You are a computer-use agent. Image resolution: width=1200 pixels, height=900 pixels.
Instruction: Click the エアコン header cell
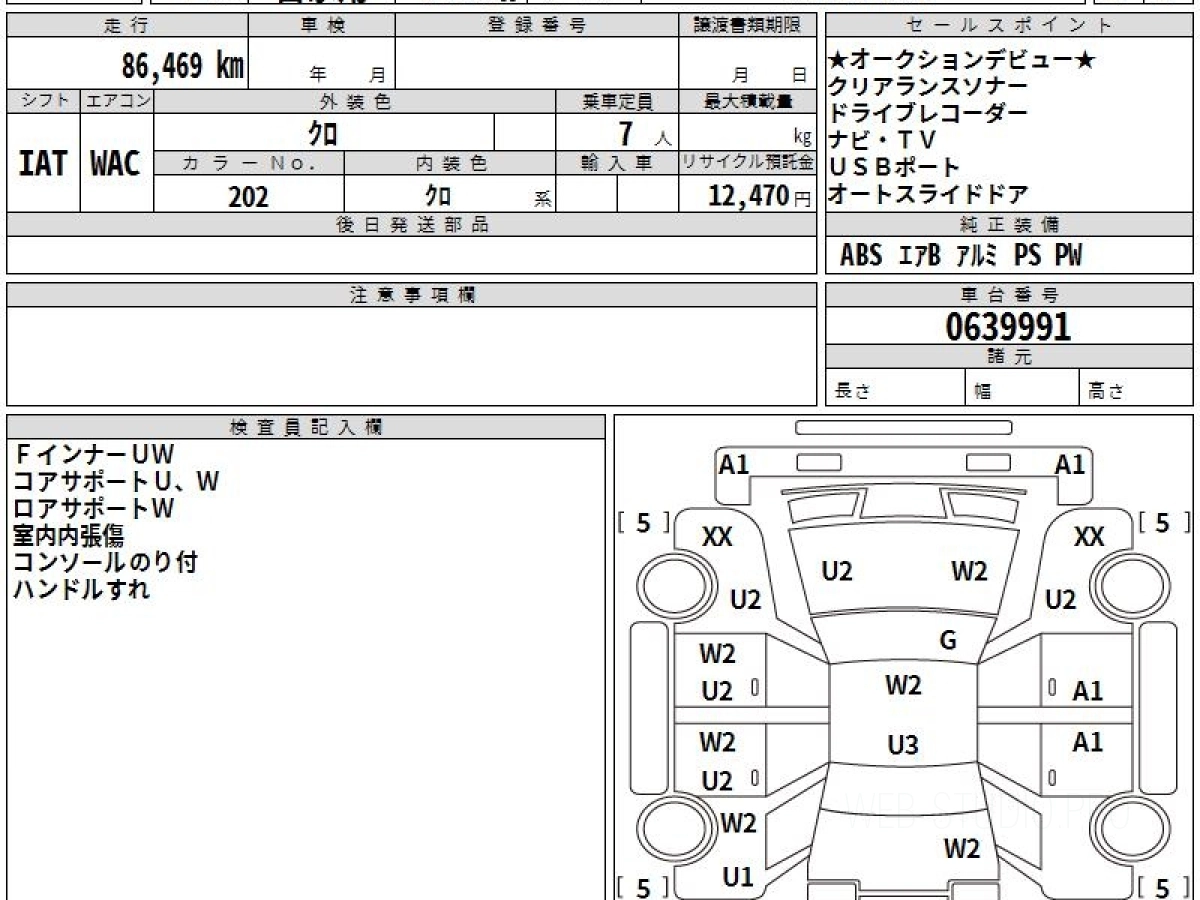(117, 101)
